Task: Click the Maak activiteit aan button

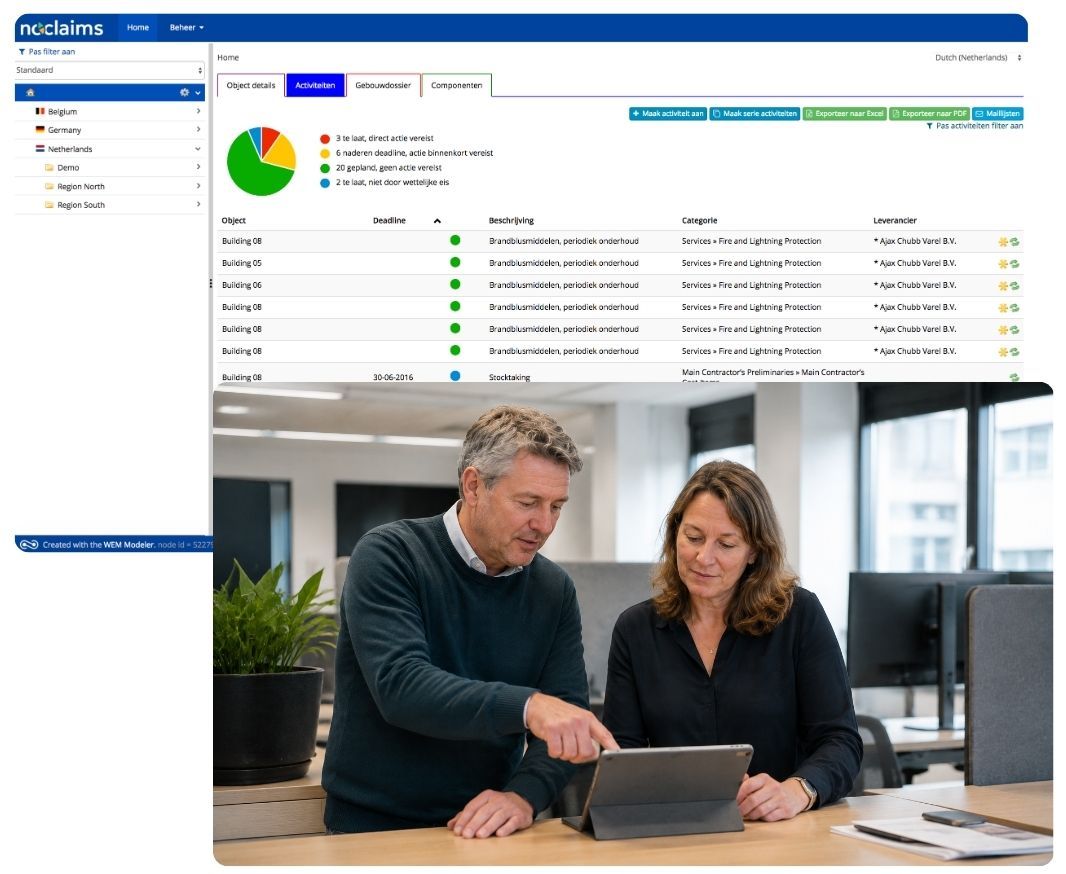Action: [668, 113]
